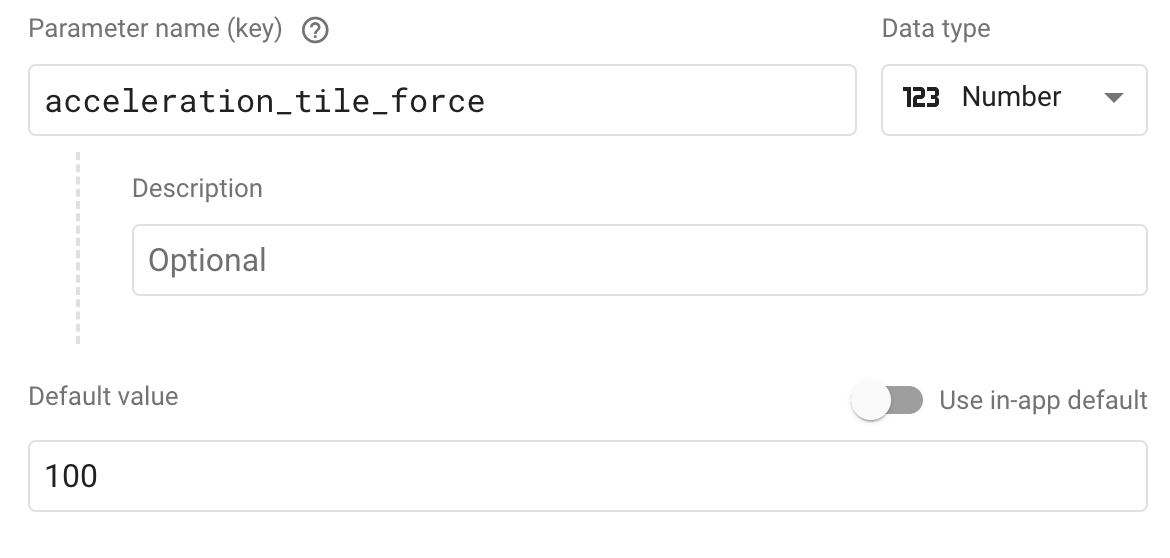Click the "Default value" label
This screenshot has height=558, width=1170.
103,397
